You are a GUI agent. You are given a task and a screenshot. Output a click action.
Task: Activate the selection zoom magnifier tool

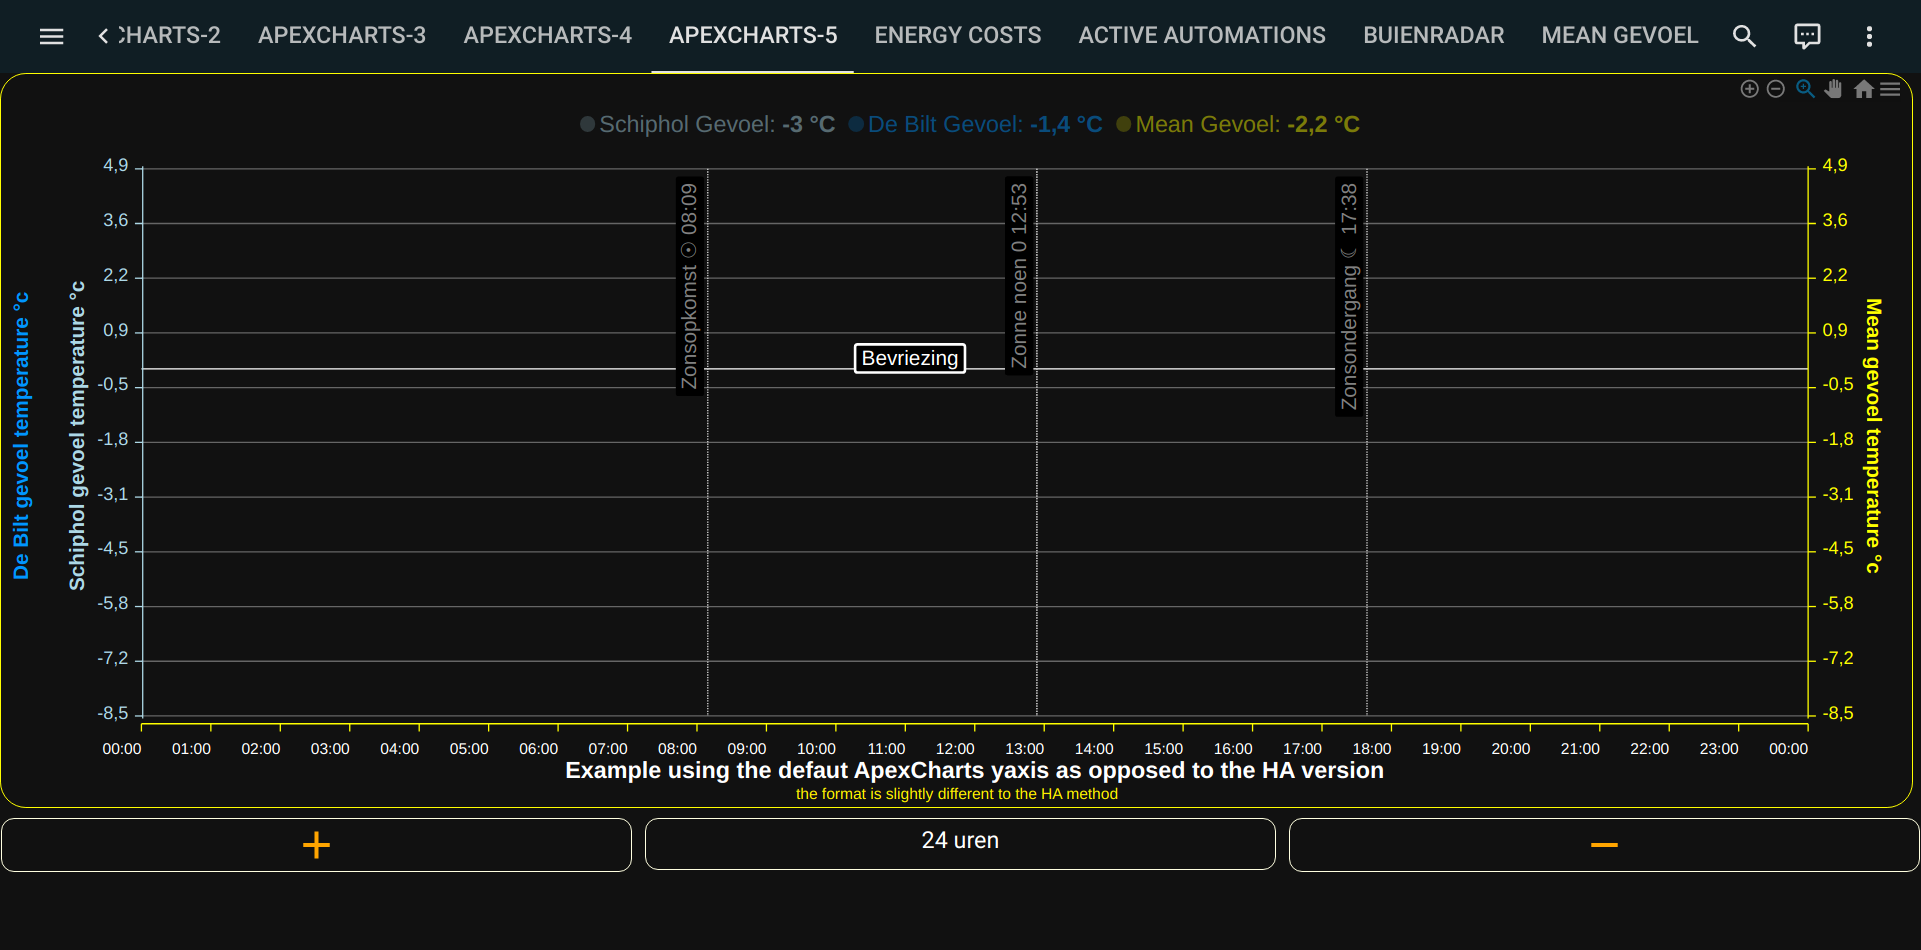coord(1806,89)
